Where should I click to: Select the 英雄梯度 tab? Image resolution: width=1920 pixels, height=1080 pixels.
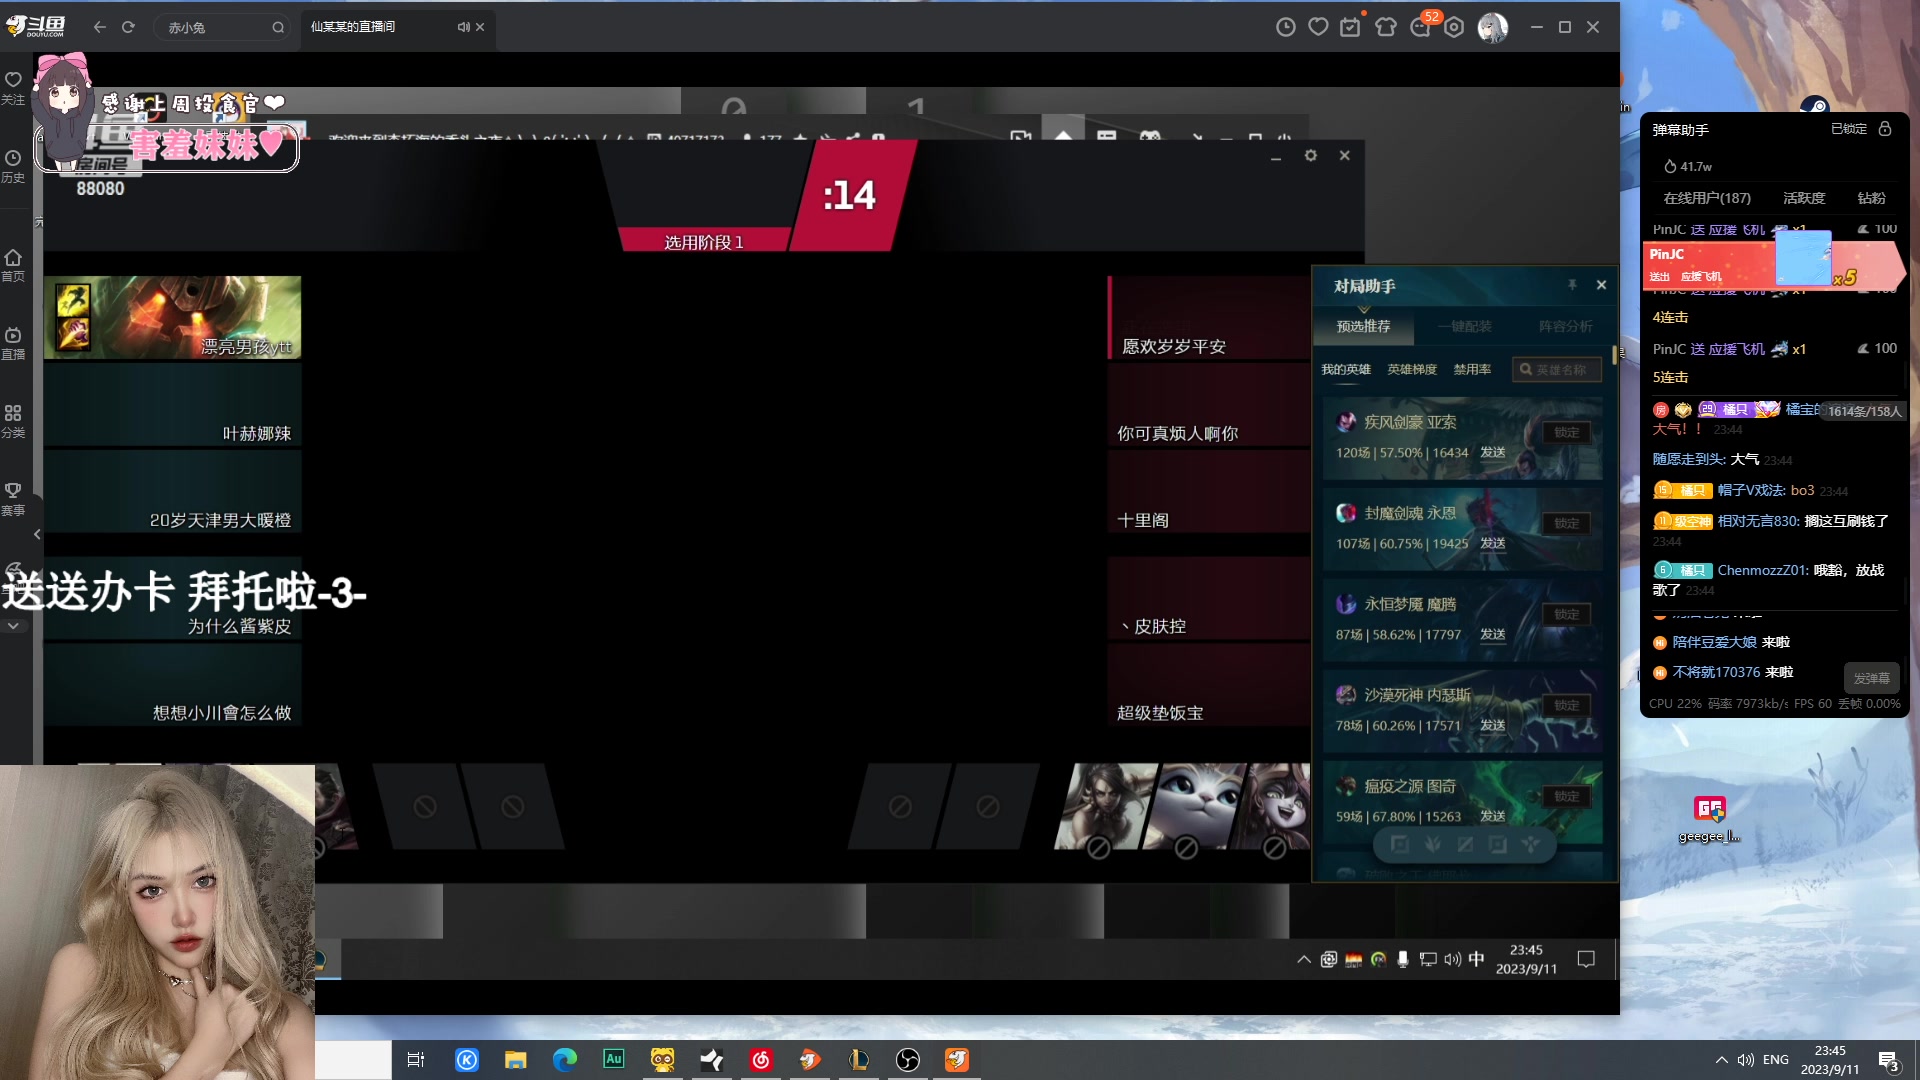(x=1411, y=369)
